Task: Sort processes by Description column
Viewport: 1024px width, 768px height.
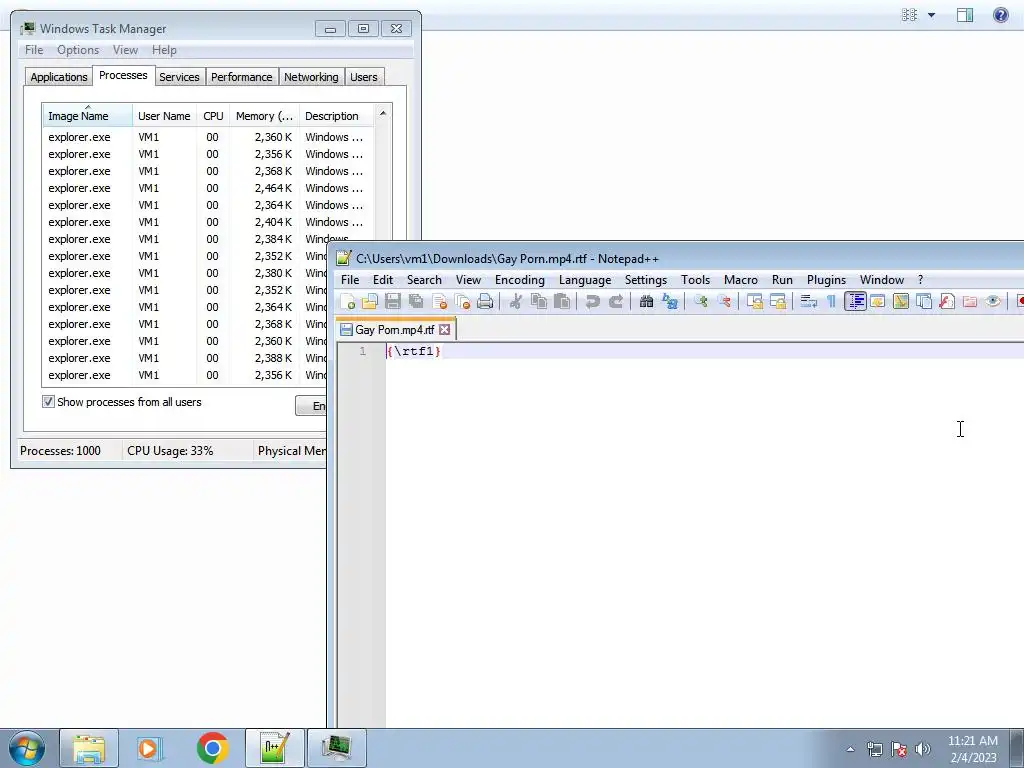Action: (336, 116)
